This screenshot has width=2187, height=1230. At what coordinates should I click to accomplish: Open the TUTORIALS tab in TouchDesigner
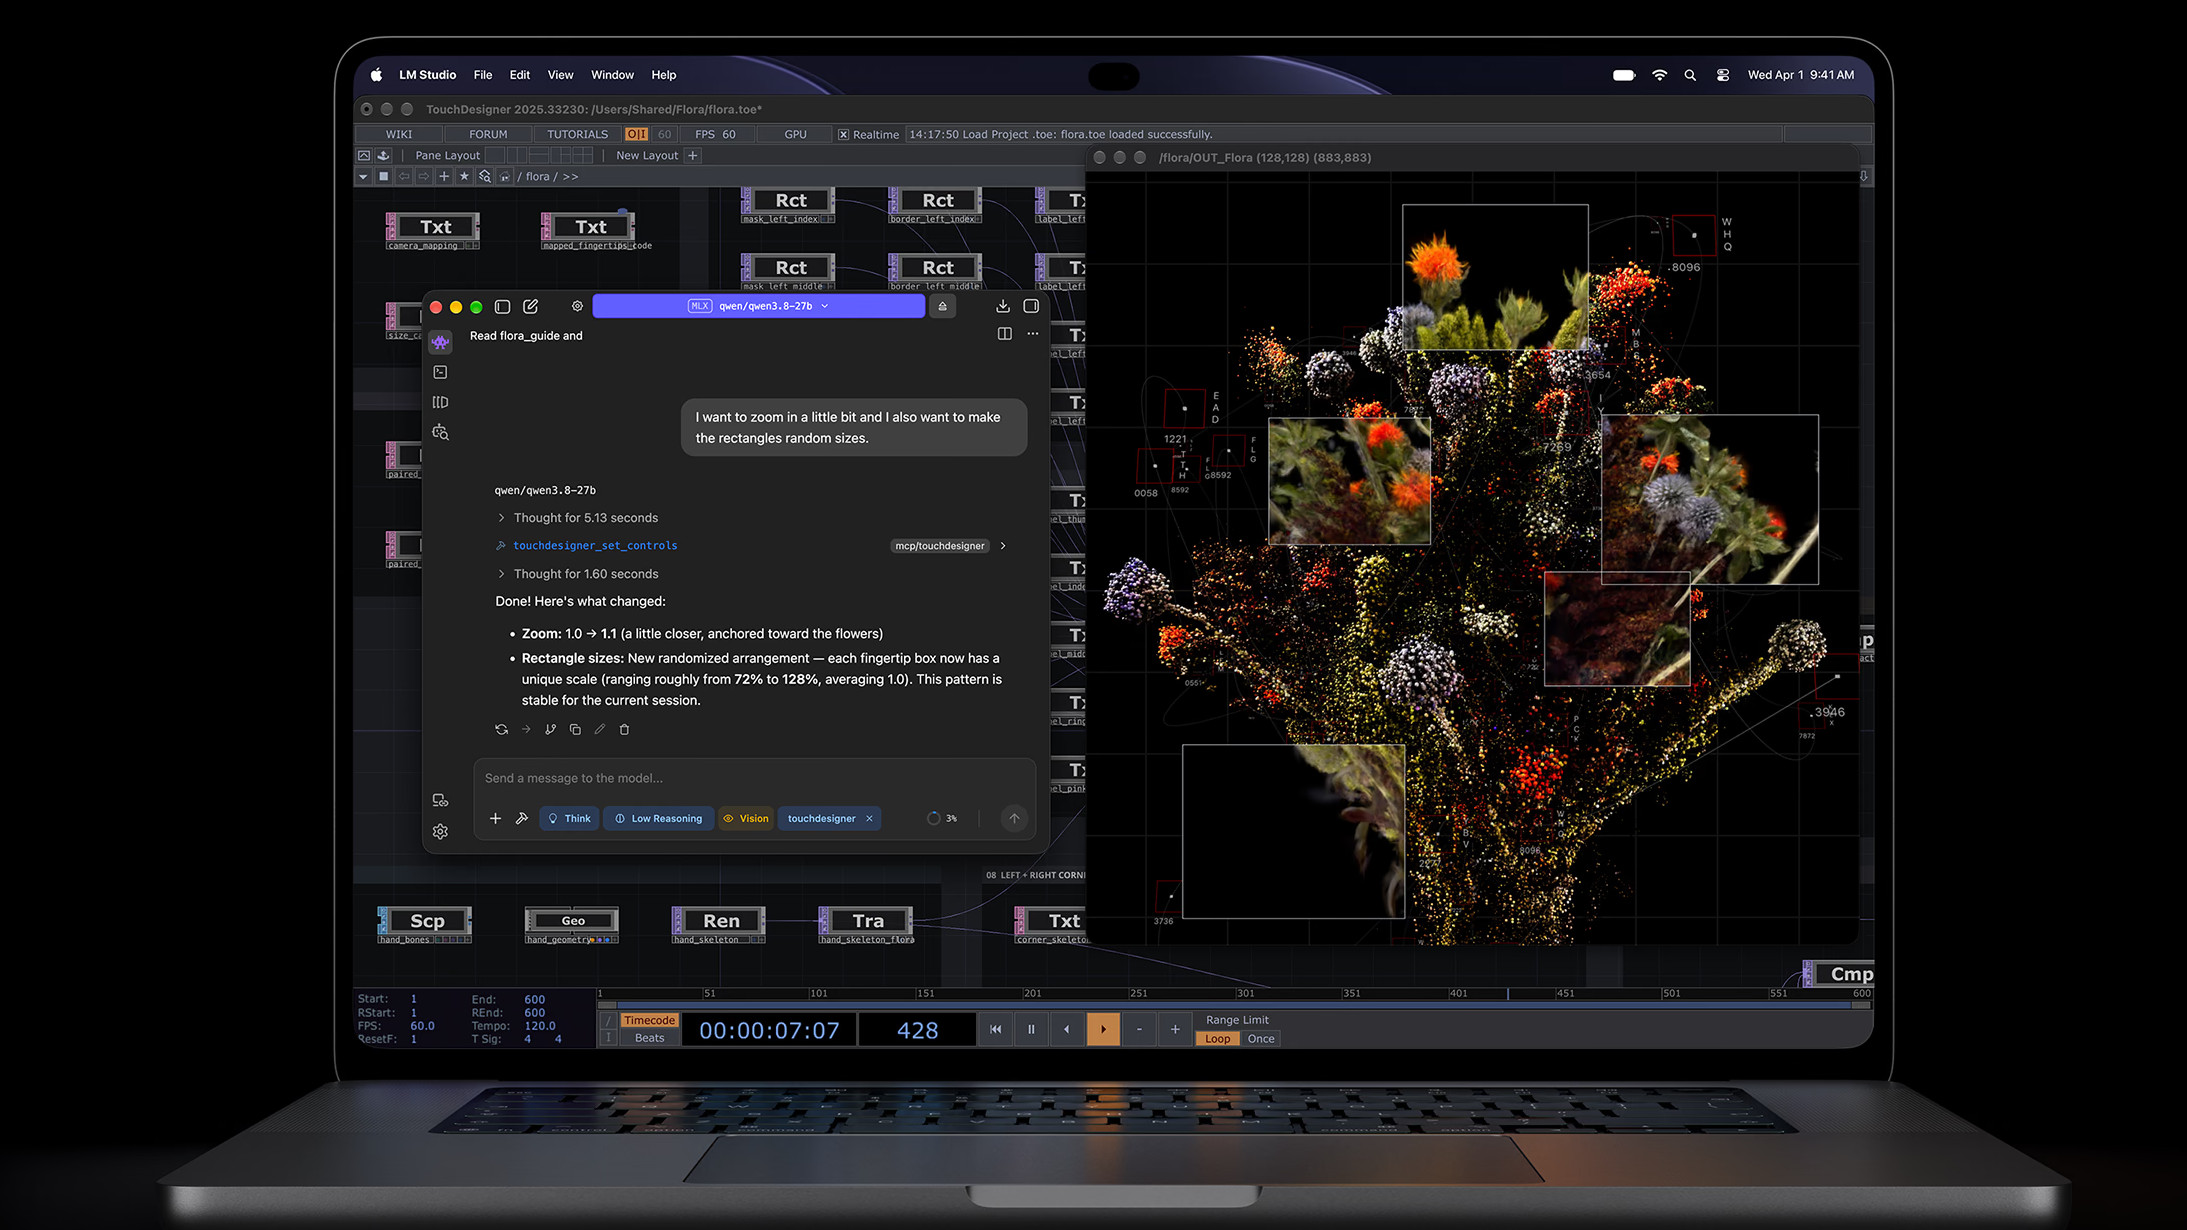pos(577,134)
